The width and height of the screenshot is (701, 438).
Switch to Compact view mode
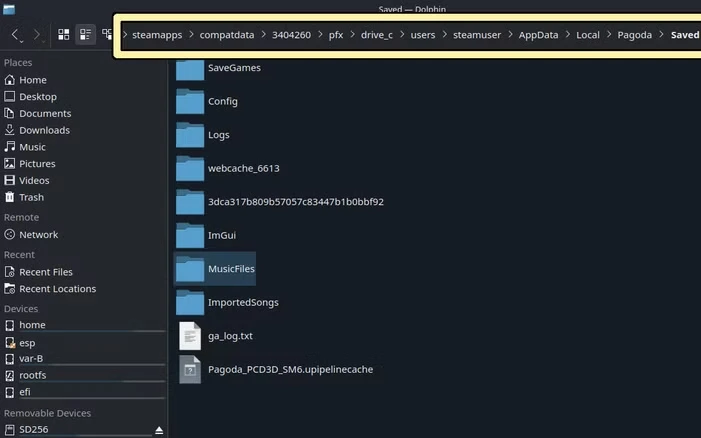click(x=85, y=34)
